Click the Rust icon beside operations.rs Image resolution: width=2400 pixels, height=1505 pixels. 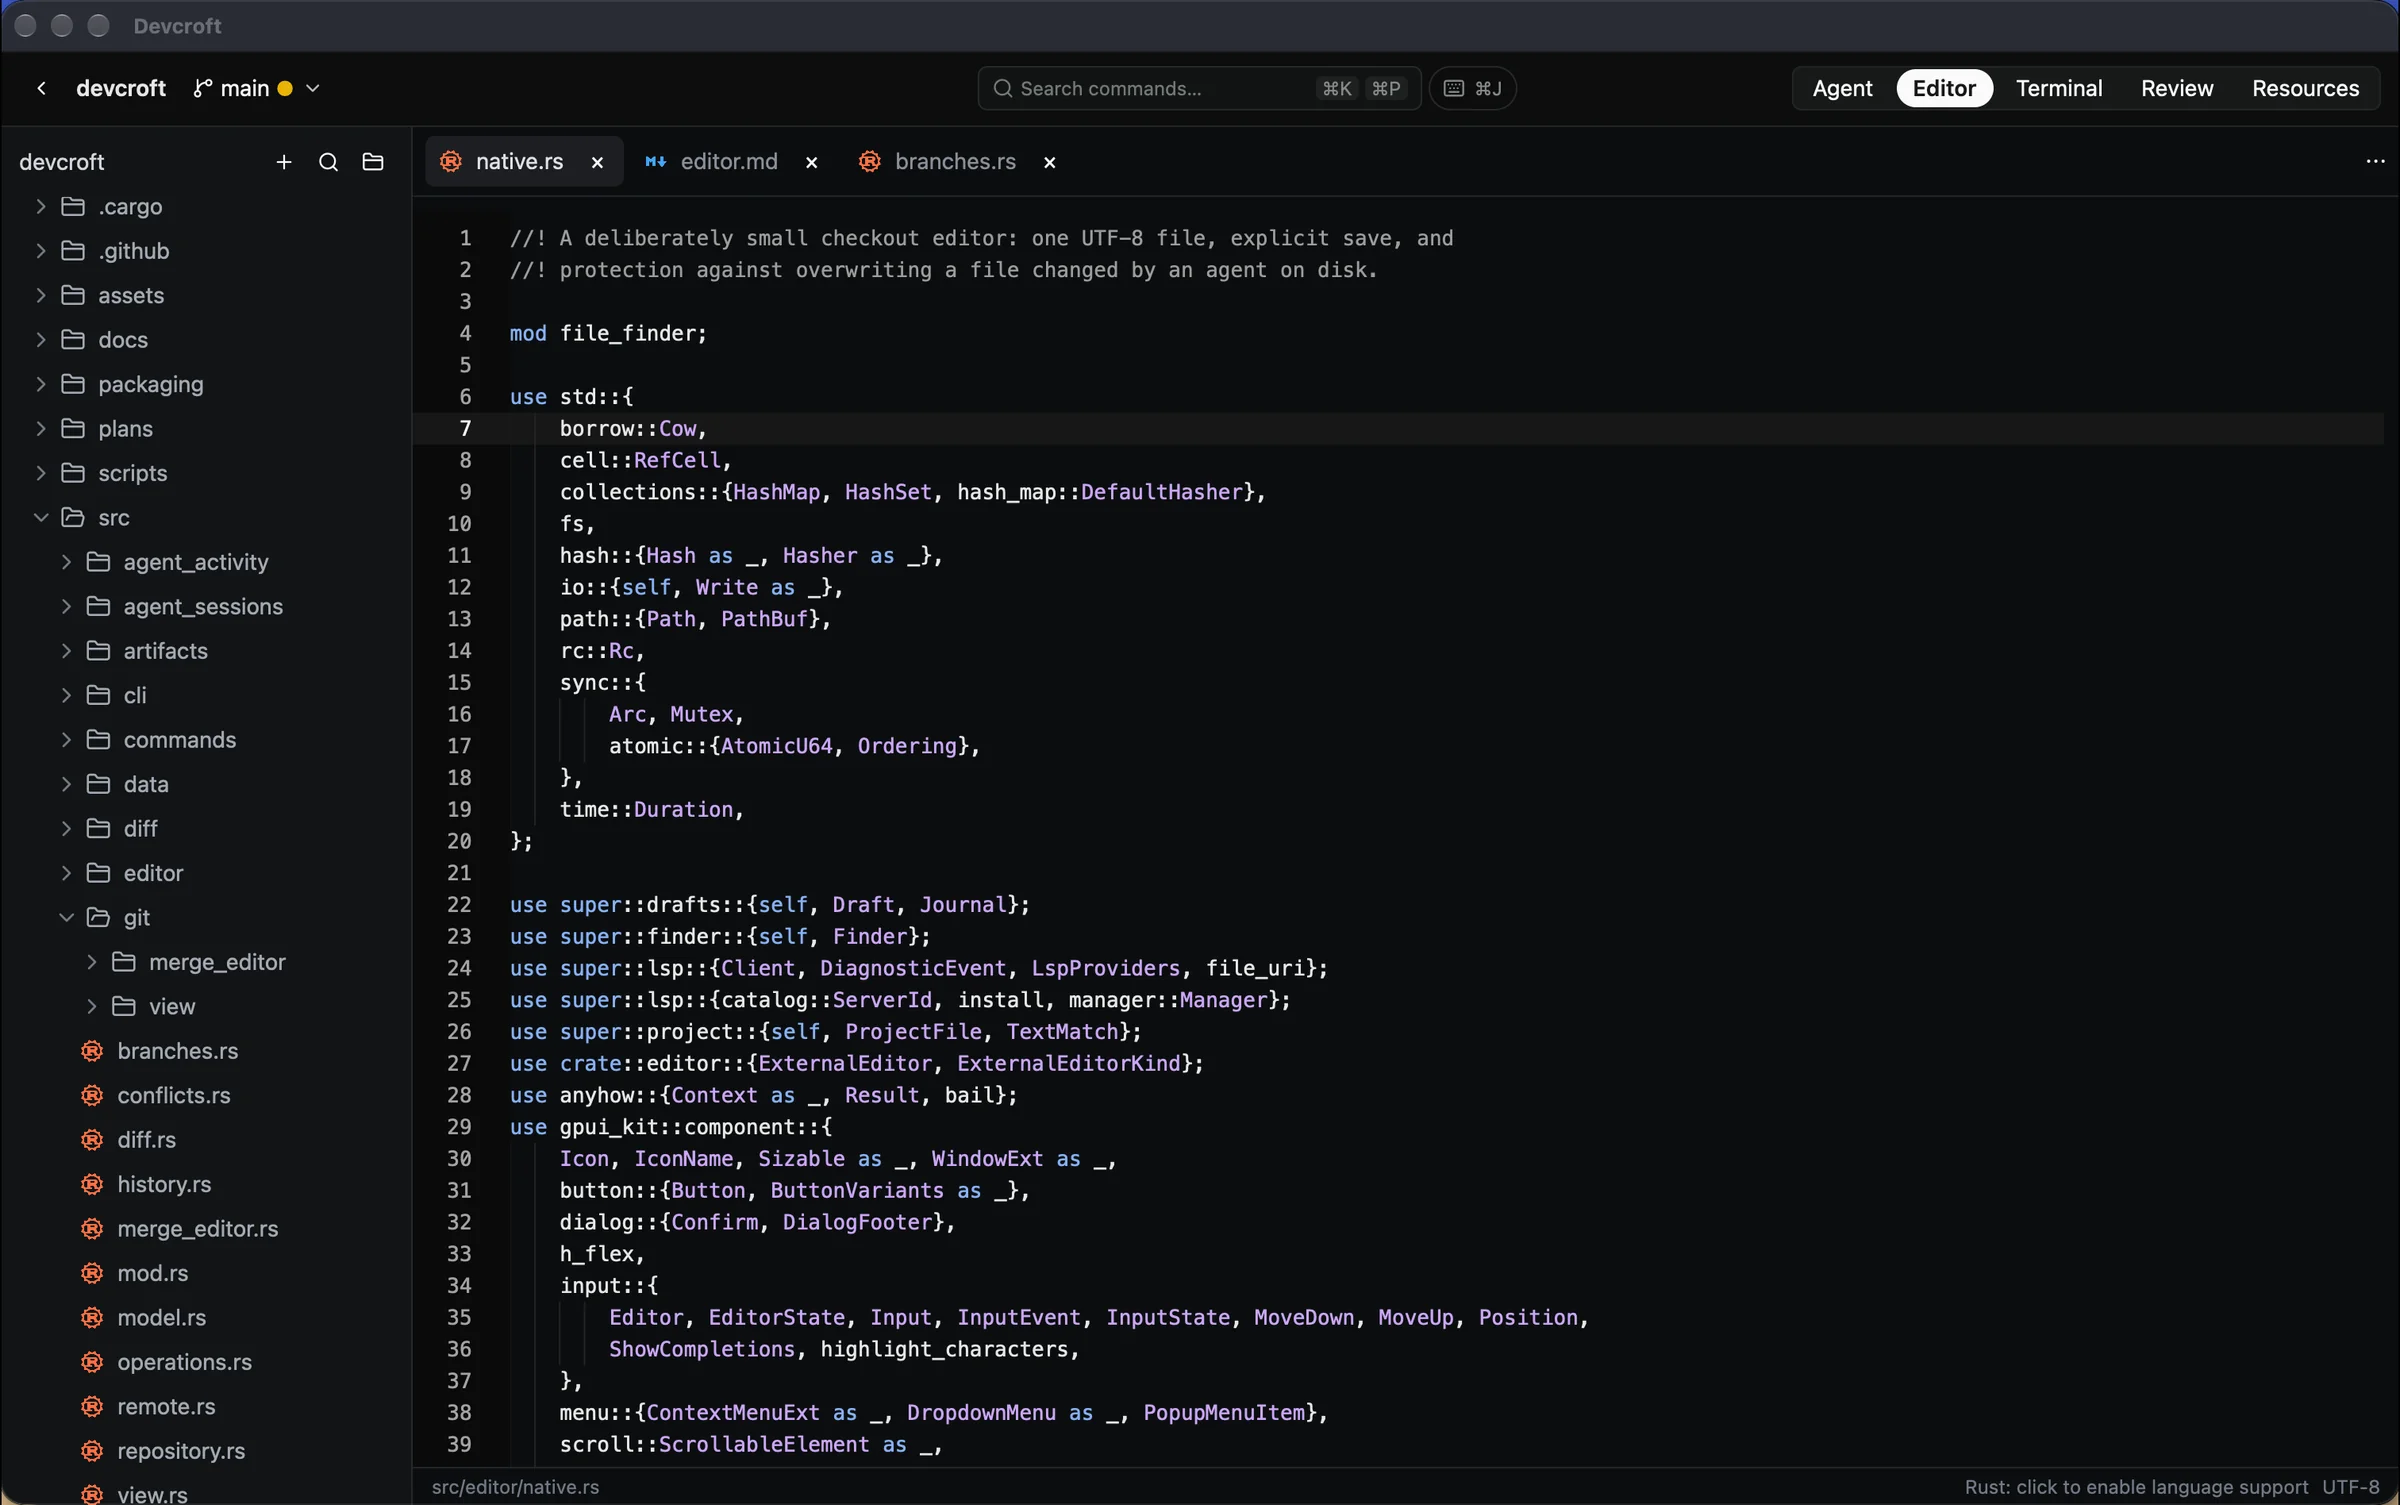point(92,1362)
